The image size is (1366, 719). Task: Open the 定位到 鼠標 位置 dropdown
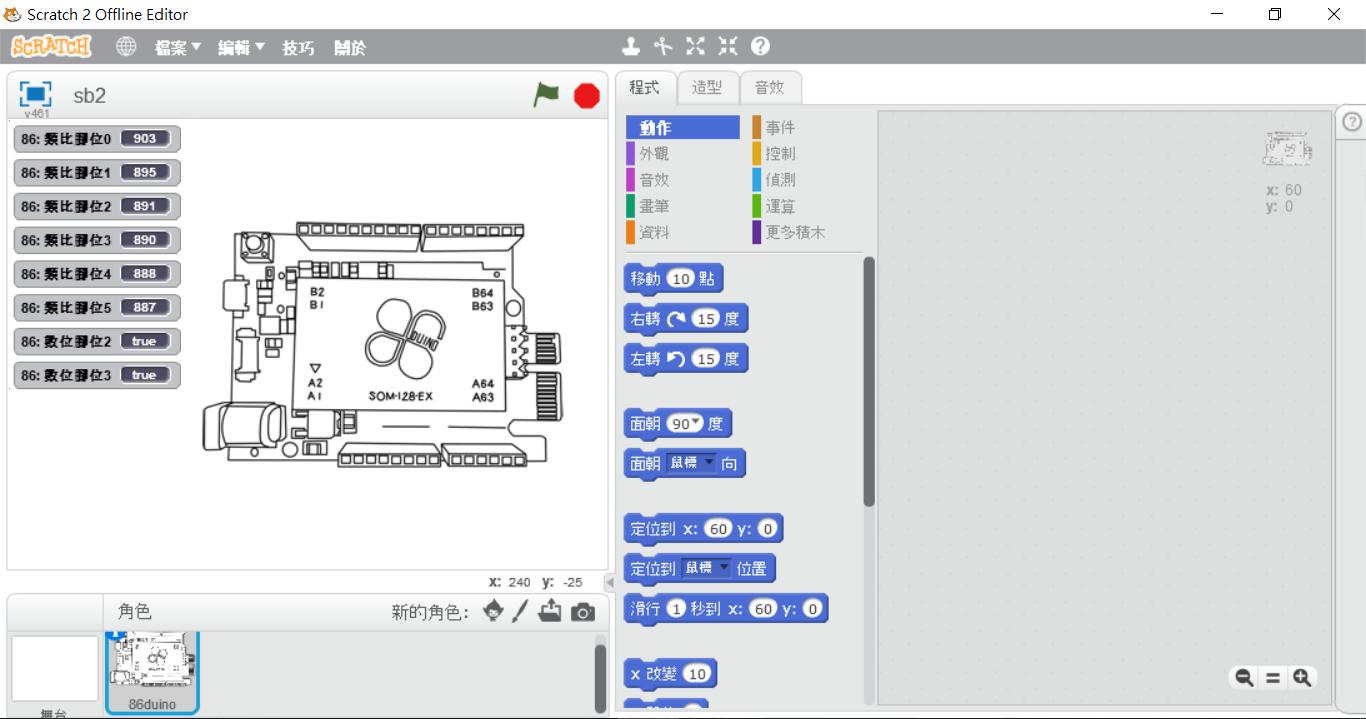coord(706,568)
